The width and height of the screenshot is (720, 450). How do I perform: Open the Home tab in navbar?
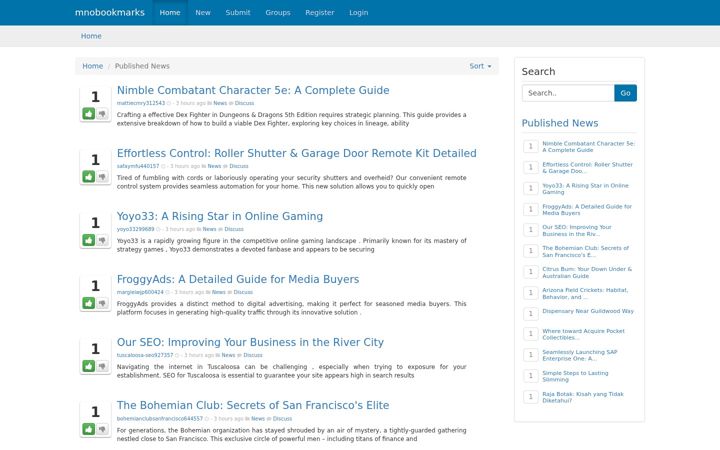click(x=170, y=12)
